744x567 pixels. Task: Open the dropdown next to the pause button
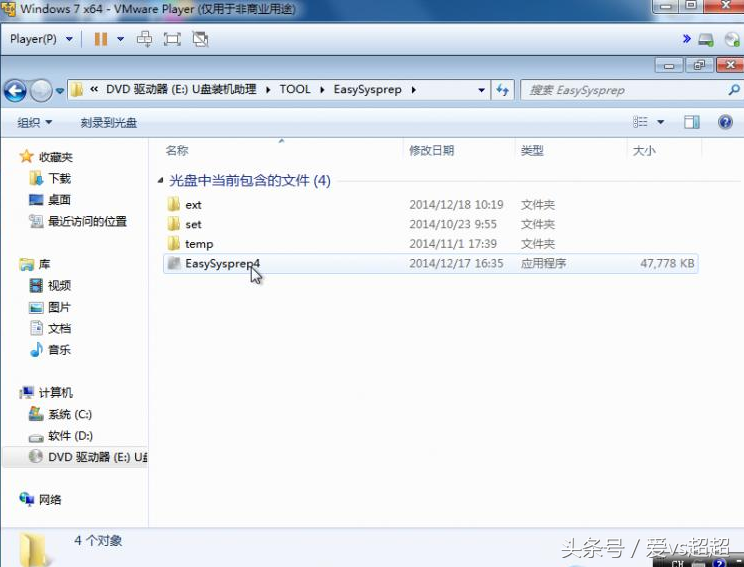tap(121, 39)
